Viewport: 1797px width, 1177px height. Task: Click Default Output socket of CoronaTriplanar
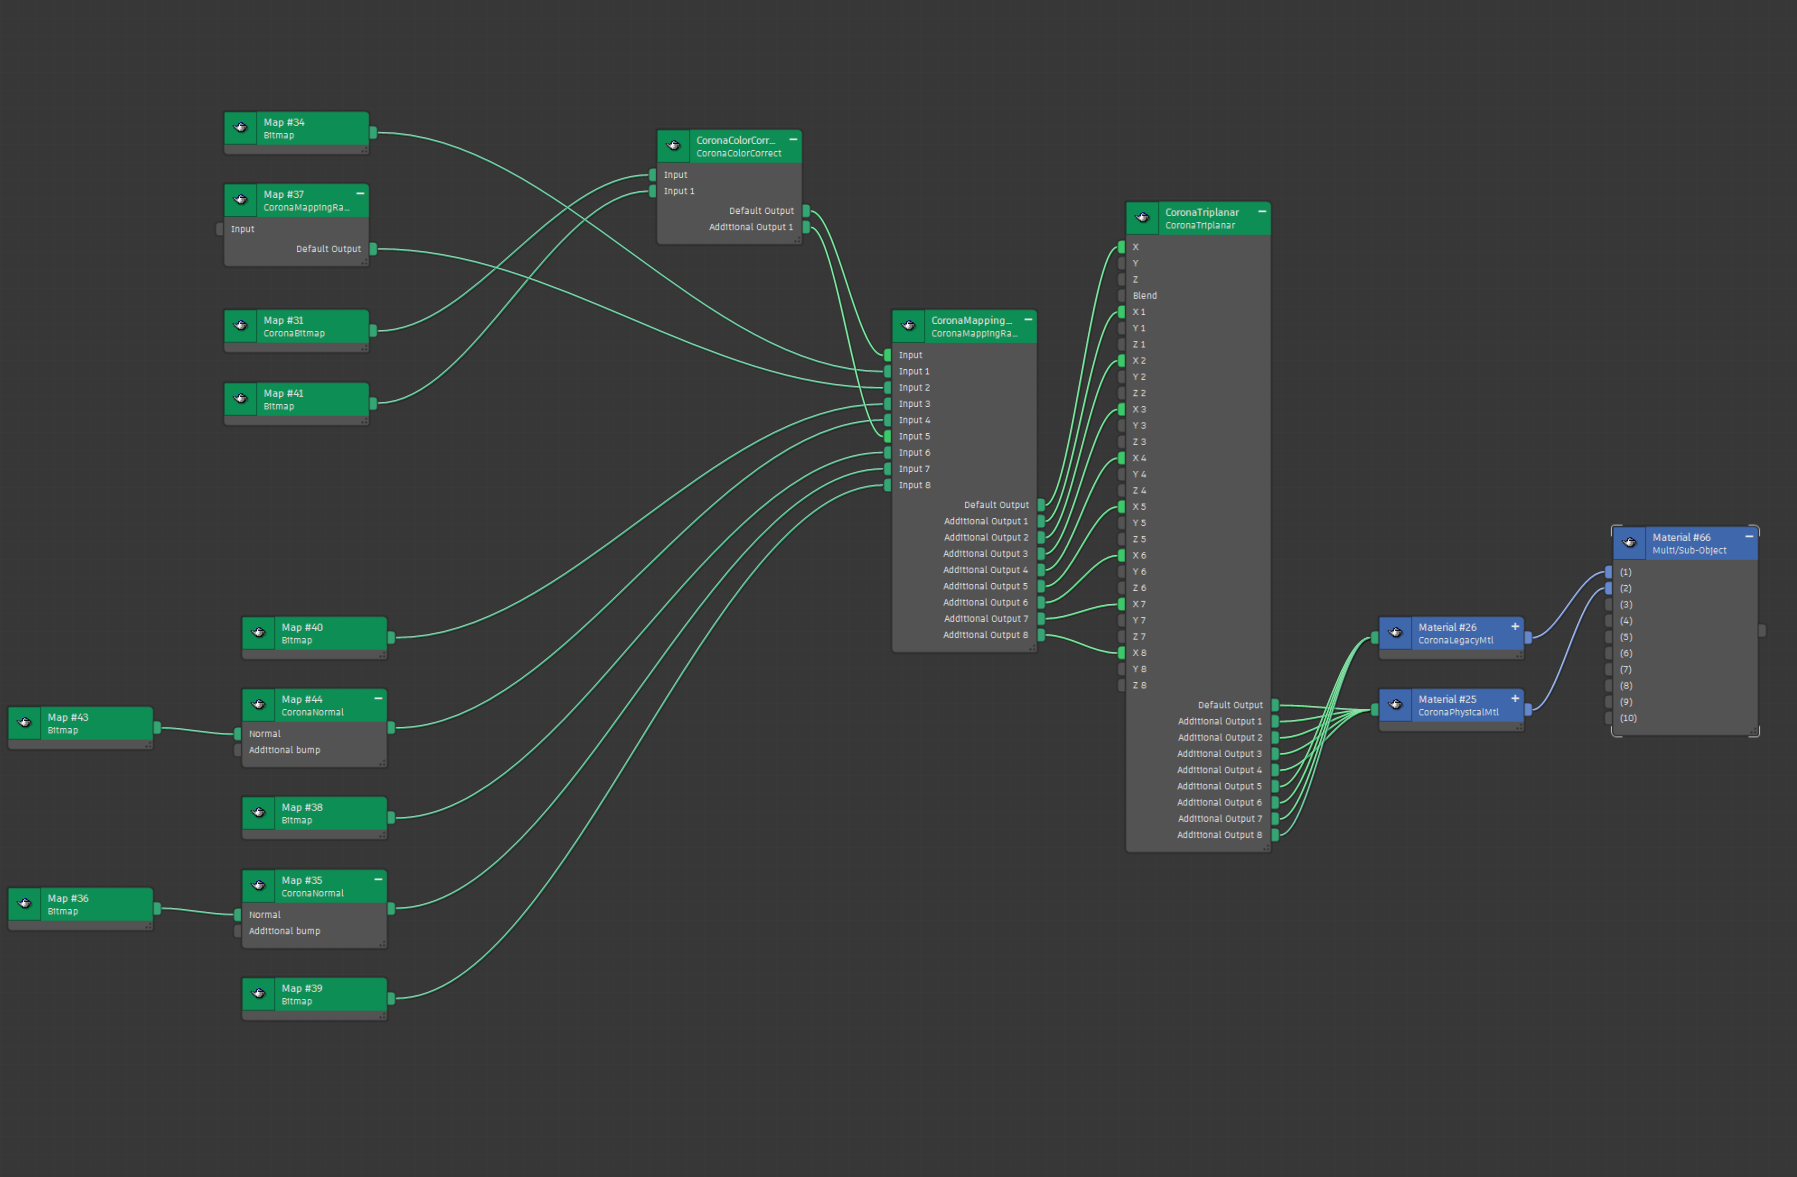tap(1275, 705)
